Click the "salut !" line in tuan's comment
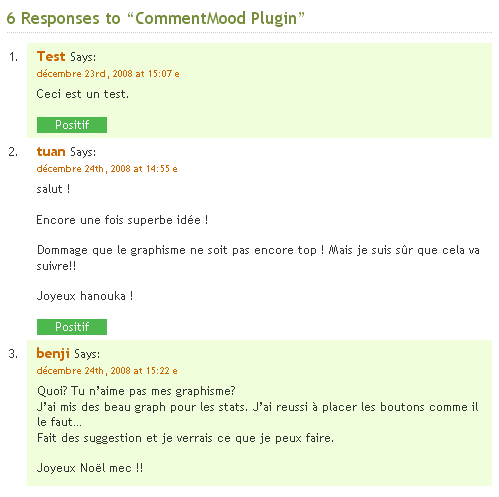 [53, 189]
